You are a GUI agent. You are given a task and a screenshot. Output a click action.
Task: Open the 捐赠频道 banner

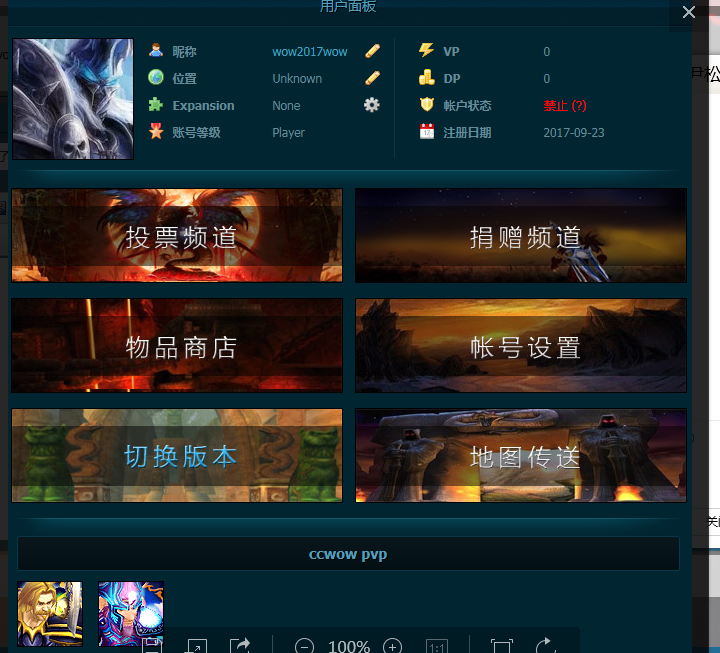click(521, 236)
